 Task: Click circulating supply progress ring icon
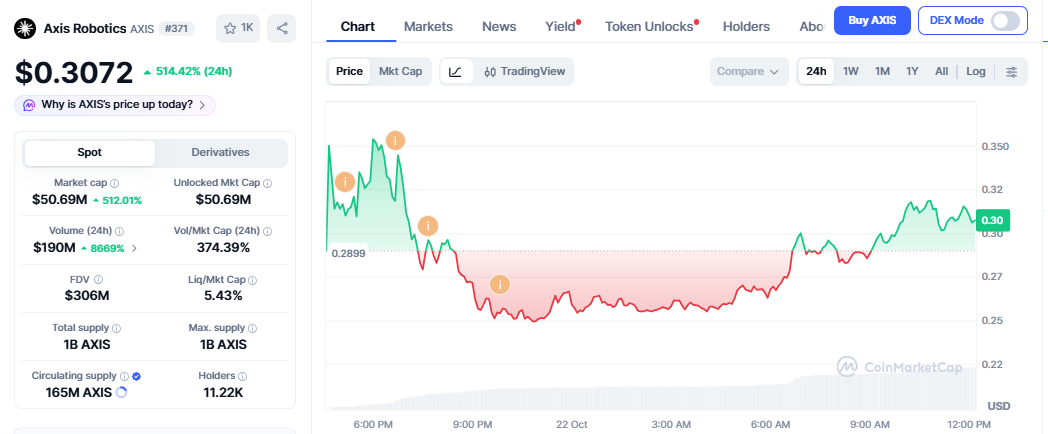121,393
